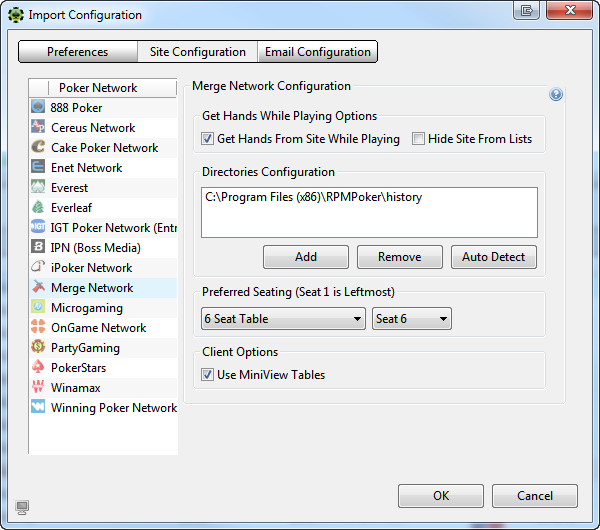Click the Merge Network icon
600x530 pixels.
pyautogui.click(x=38, y=287)
